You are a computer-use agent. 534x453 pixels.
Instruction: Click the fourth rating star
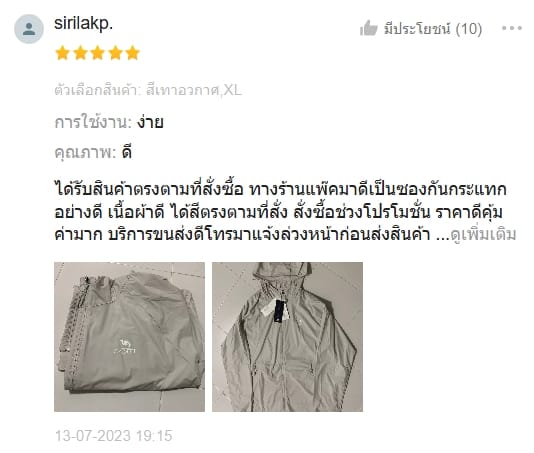click(115, 53)
